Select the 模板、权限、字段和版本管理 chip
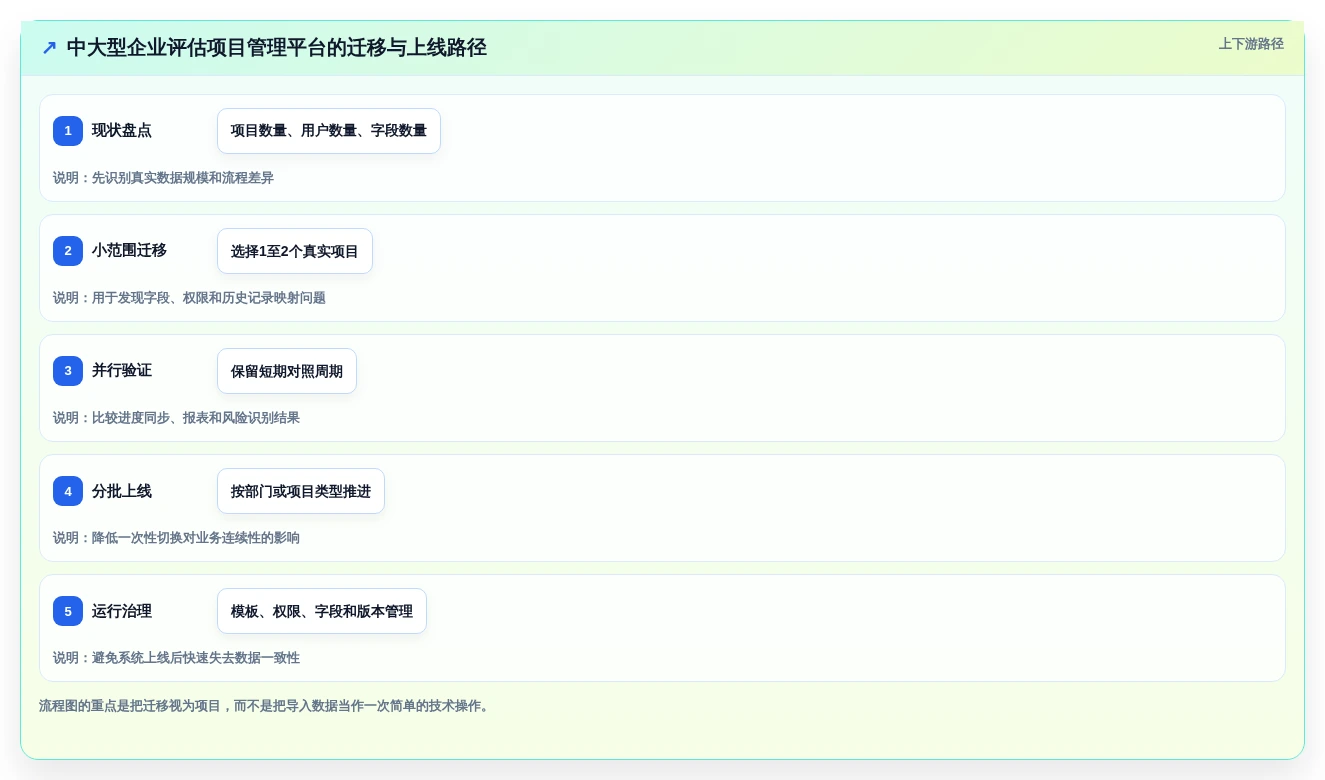Screen dimensions: 1325x780 pyautogui.click(x=322, y=611)
